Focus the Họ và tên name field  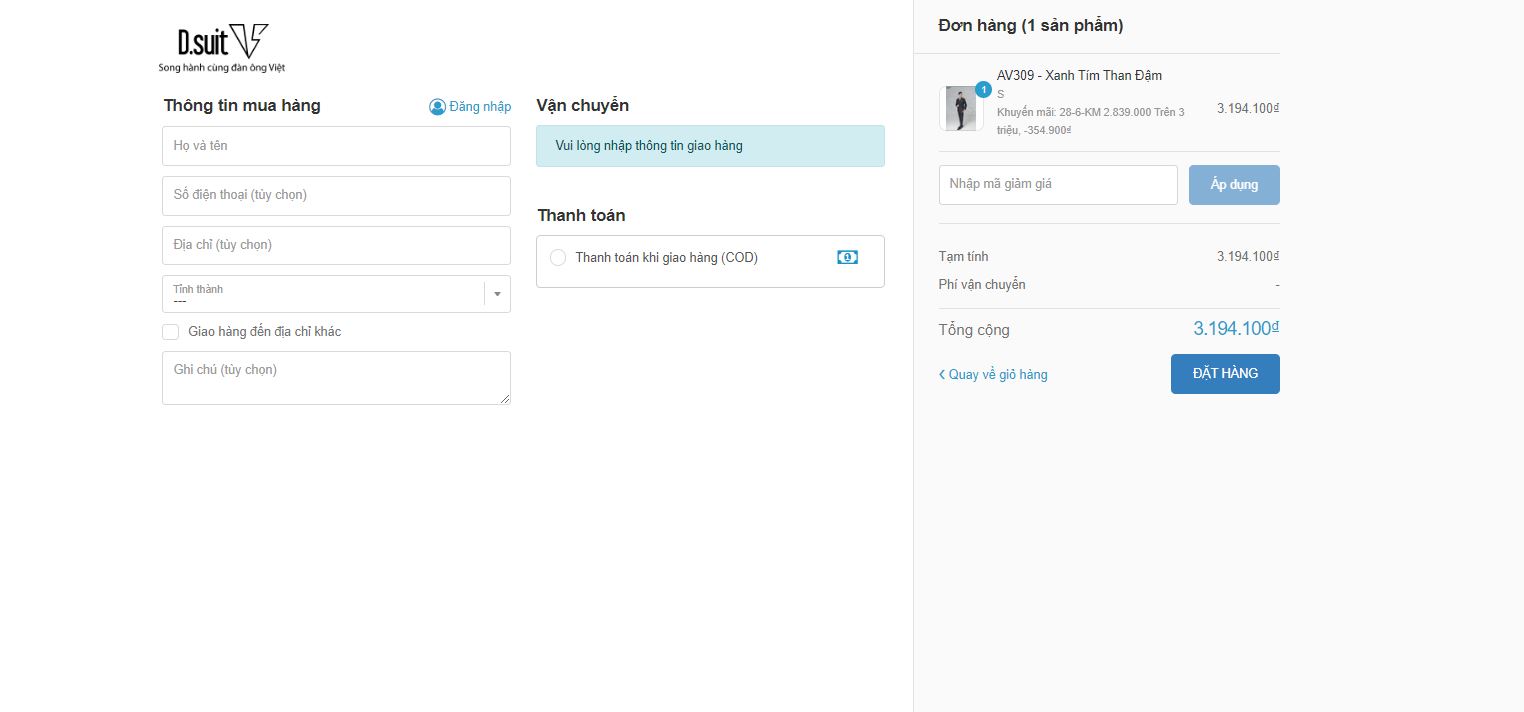click(x=336, y=146)
